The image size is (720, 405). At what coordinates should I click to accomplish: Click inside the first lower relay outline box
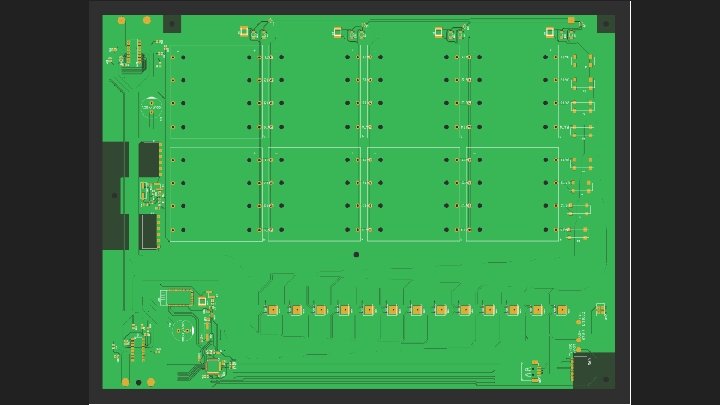click(215, 194)
